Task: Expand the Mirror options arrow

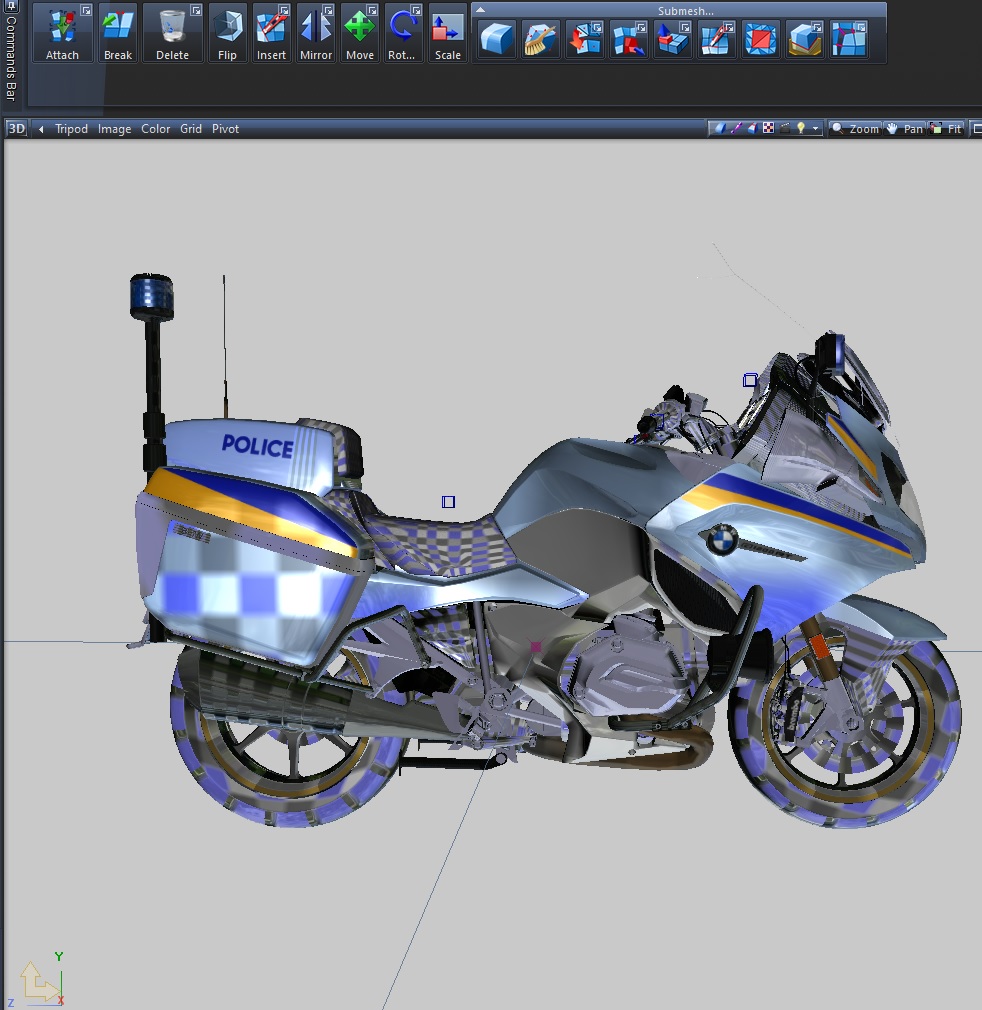Action: [328, 10]
